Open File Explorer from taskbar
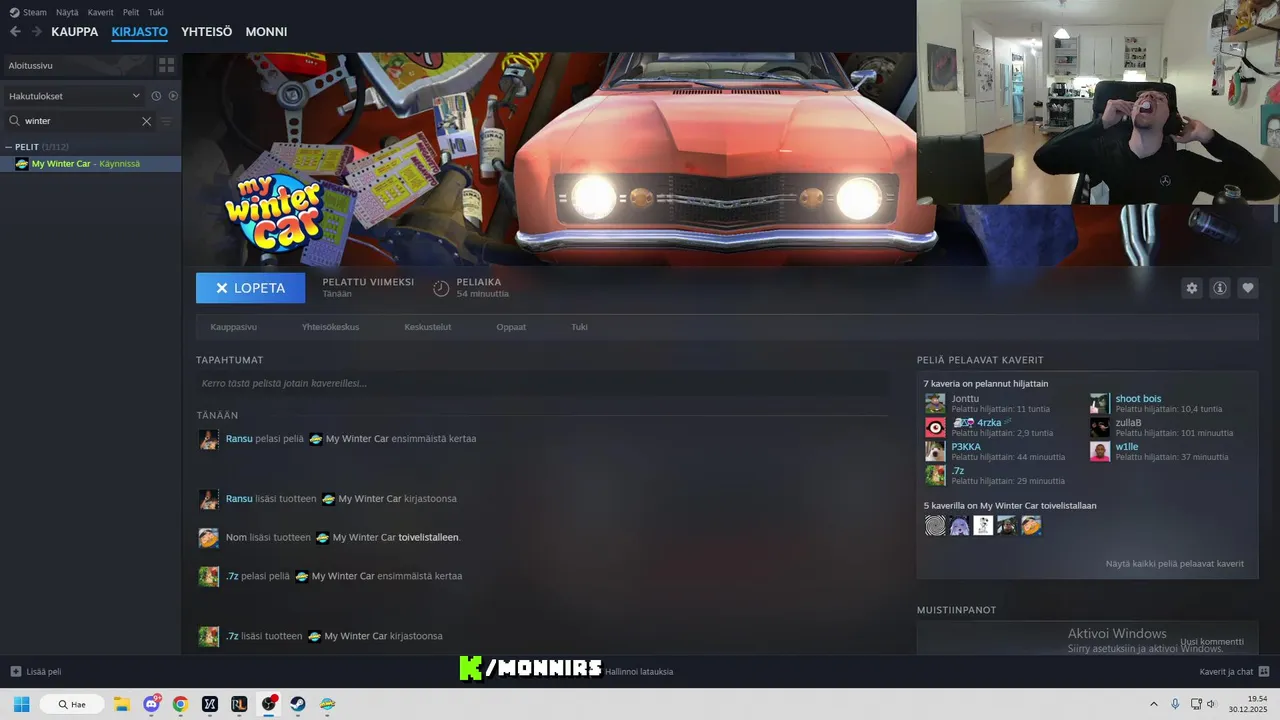This screenshot has height=720, width=1280. tap(122, 704)
